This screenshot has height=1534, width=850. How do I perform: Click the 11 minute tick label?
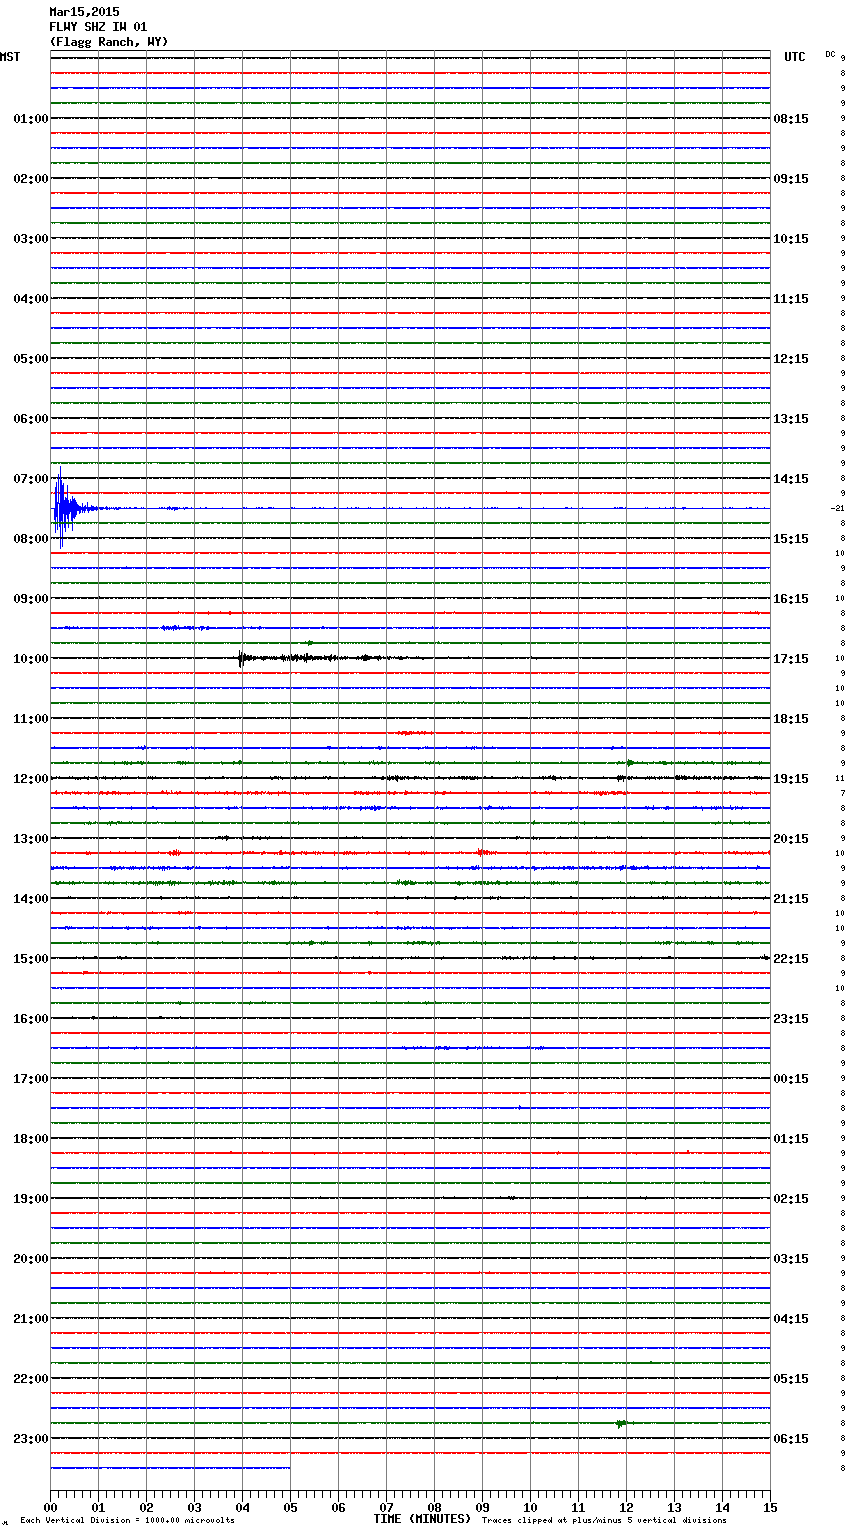(x=578, y=1507)
